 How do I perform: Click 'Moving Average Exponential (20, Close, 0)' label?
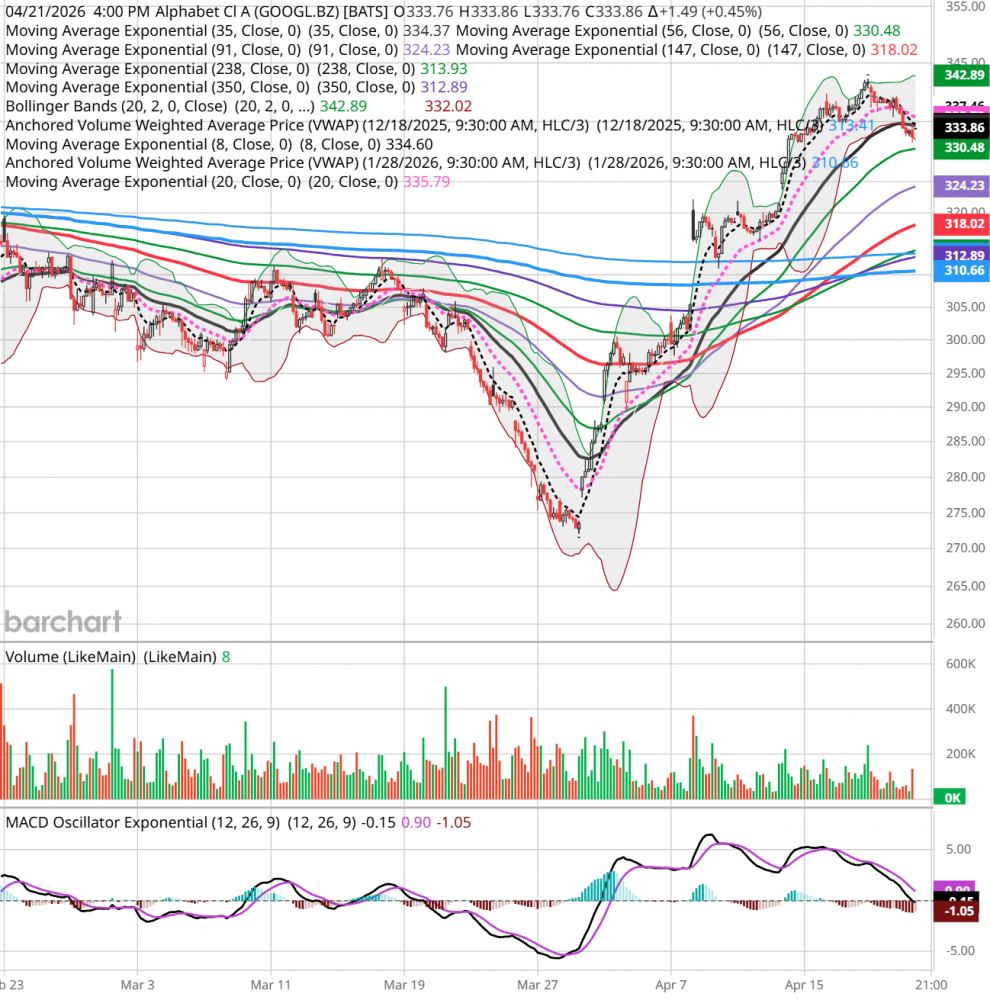pyautogui.click(x=153, y=182)
